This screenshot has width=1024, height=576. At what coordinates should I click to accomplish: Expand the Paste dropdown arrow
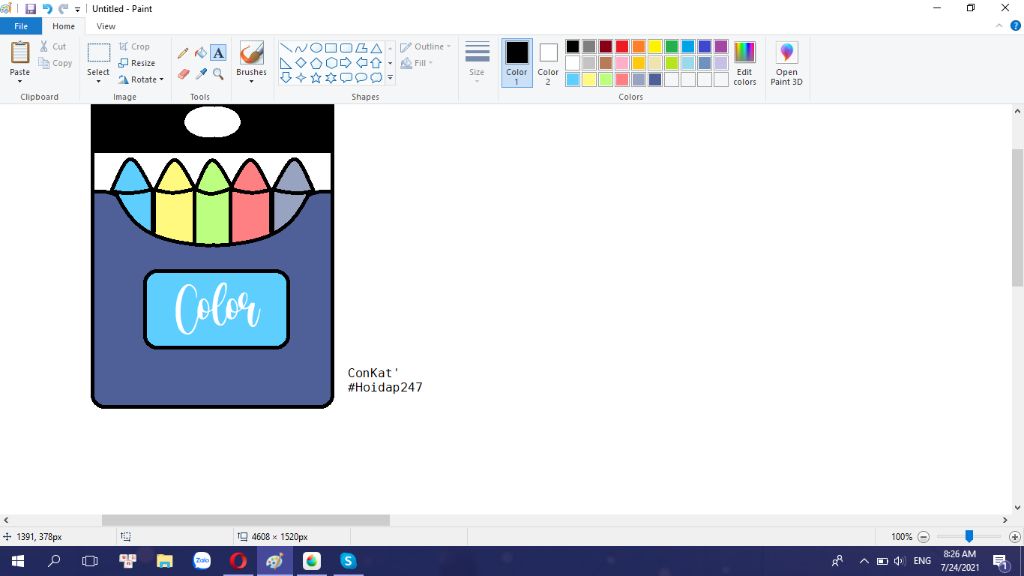click(x=20, y=81)
